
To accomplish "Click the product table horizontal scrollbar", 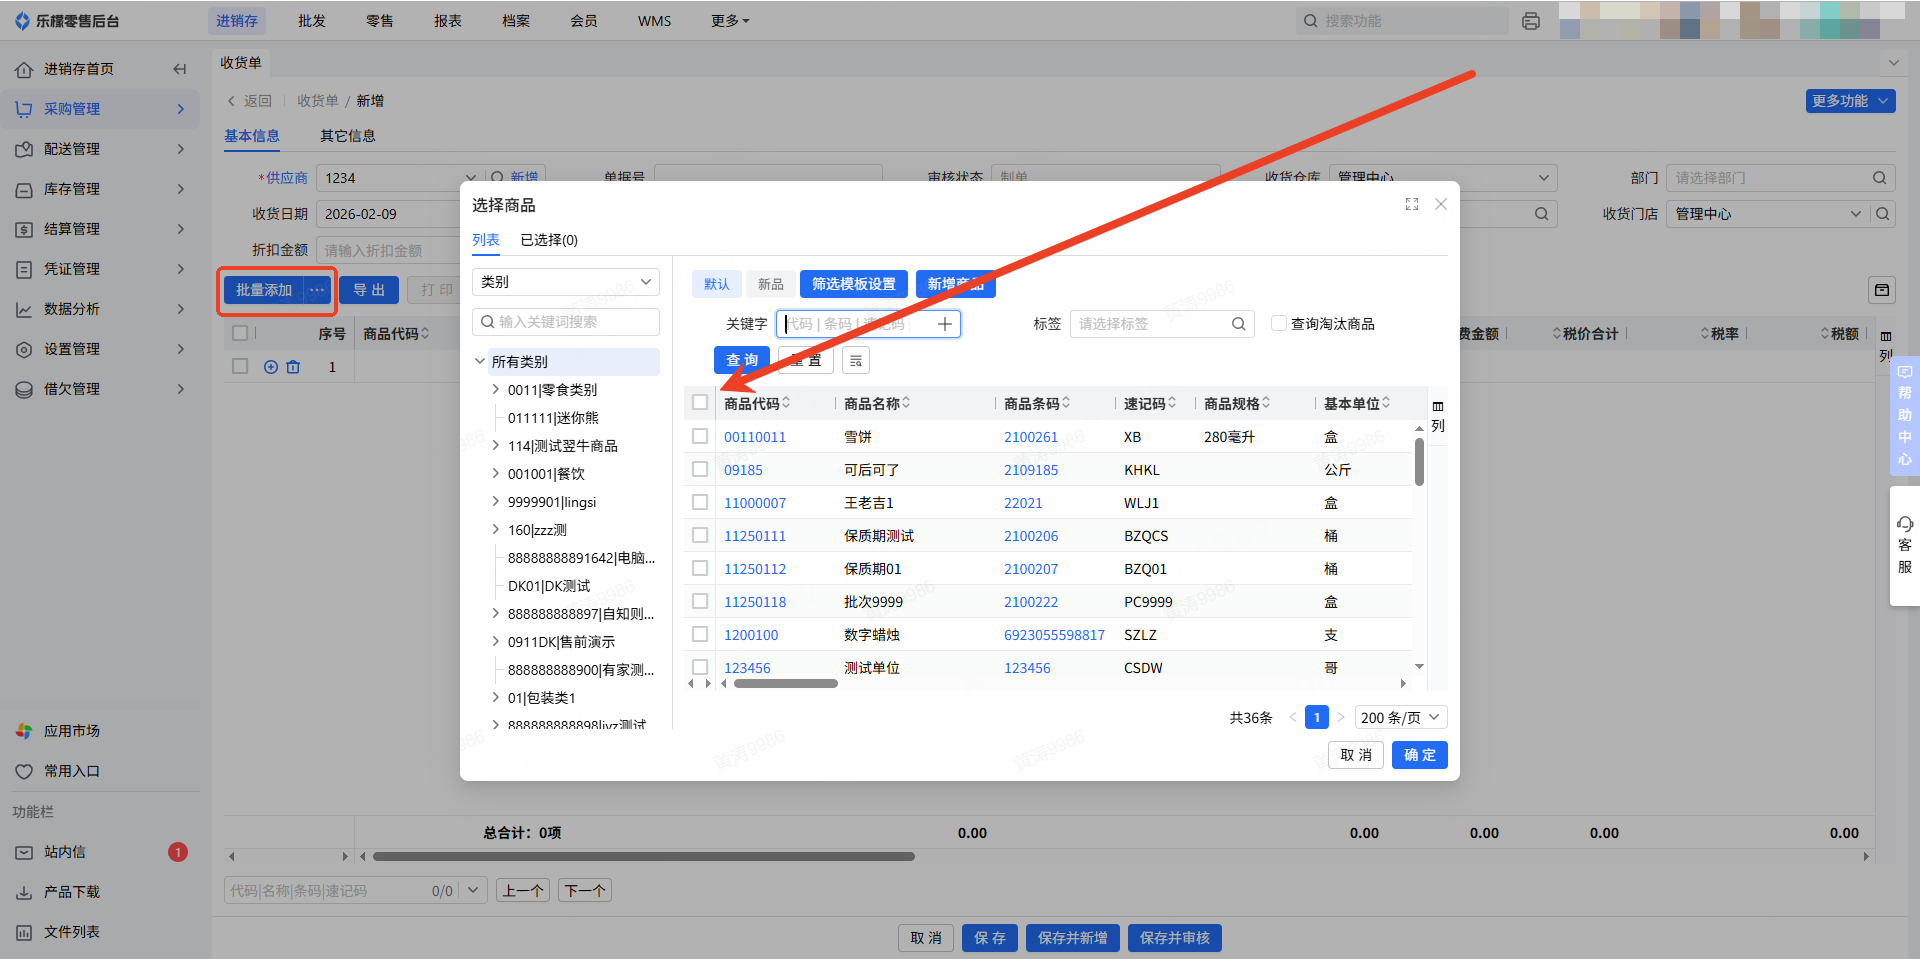I will 786,684.
